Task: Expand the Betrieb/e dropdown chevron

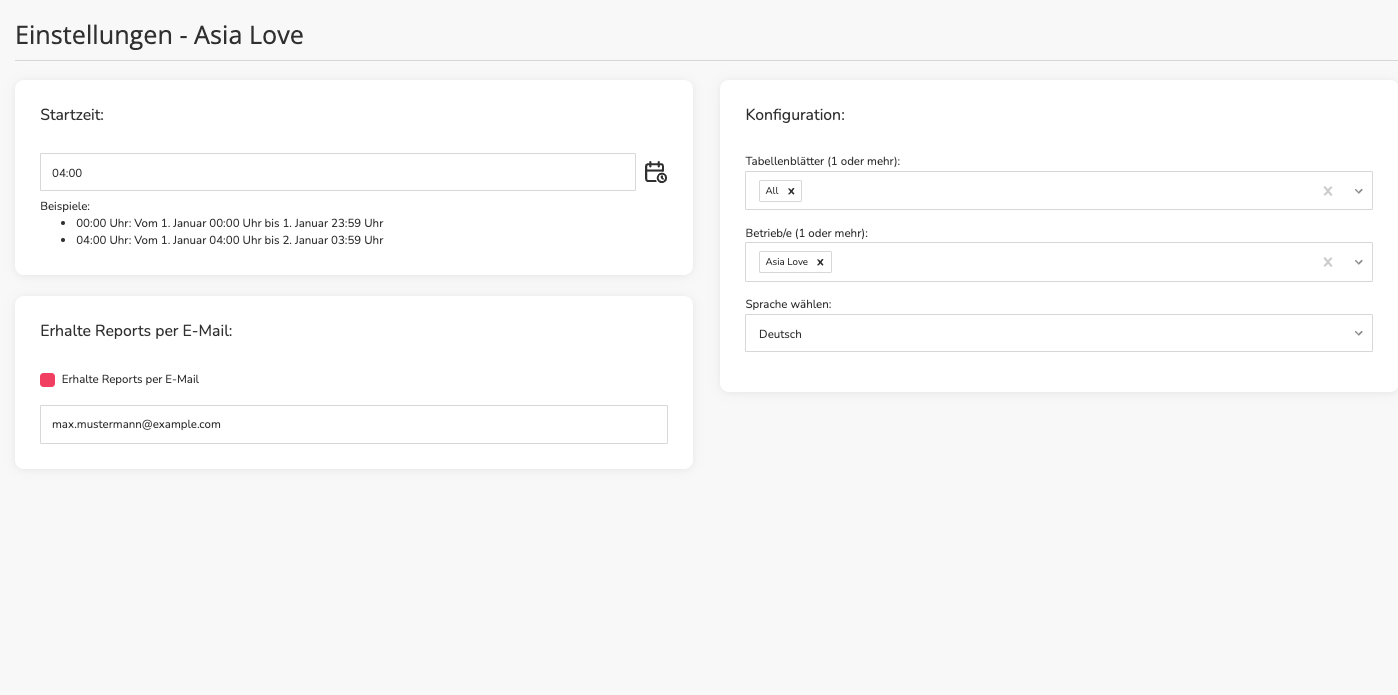Action: click(1359, 262)
